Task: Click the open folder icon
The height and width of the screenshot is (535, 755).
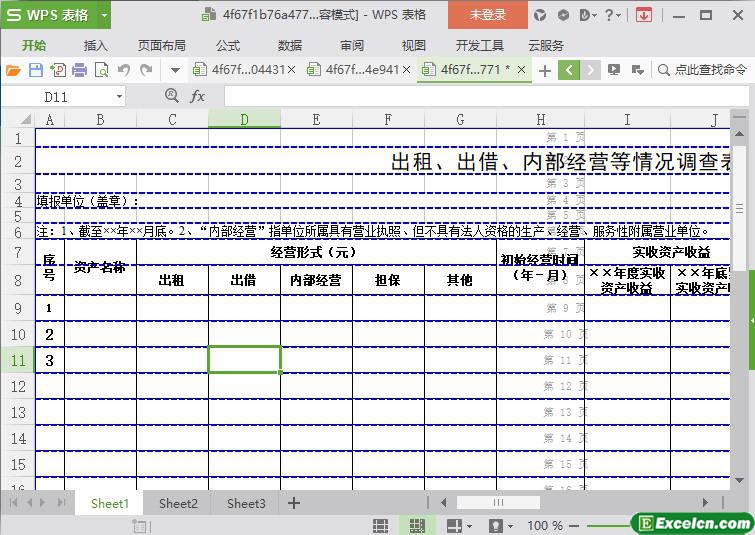Action: [13, 70]
